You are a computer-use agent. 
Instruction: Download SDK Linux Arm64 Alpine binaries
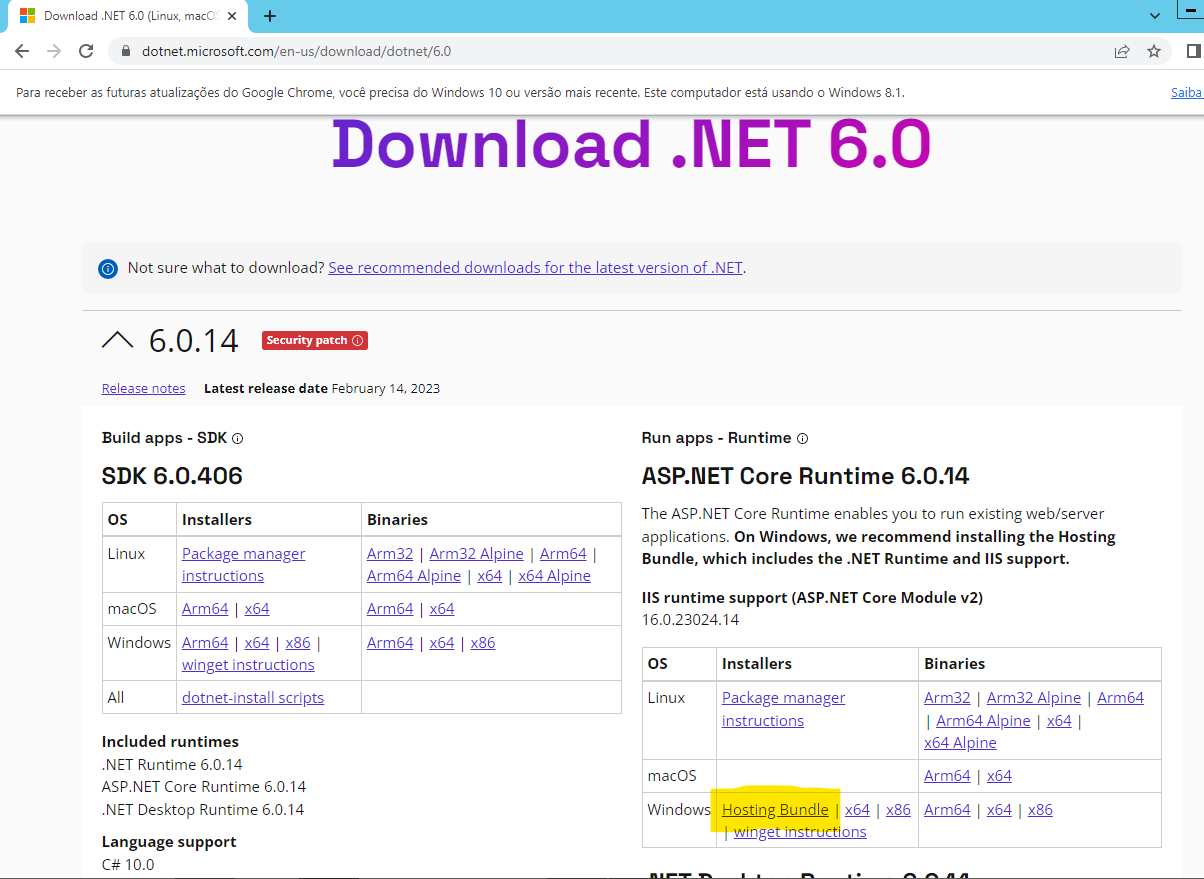pos(414,576)
